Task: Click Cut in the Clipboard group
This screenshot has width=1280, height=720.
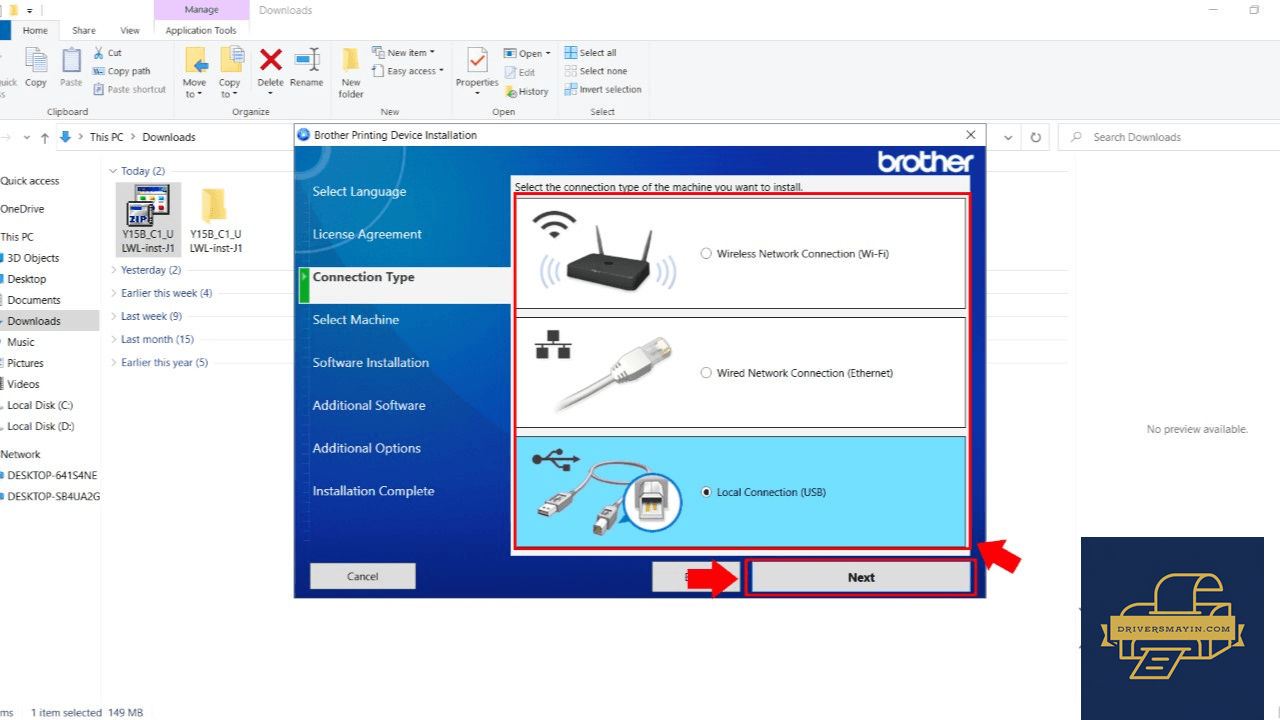Action: pos(107,53)
